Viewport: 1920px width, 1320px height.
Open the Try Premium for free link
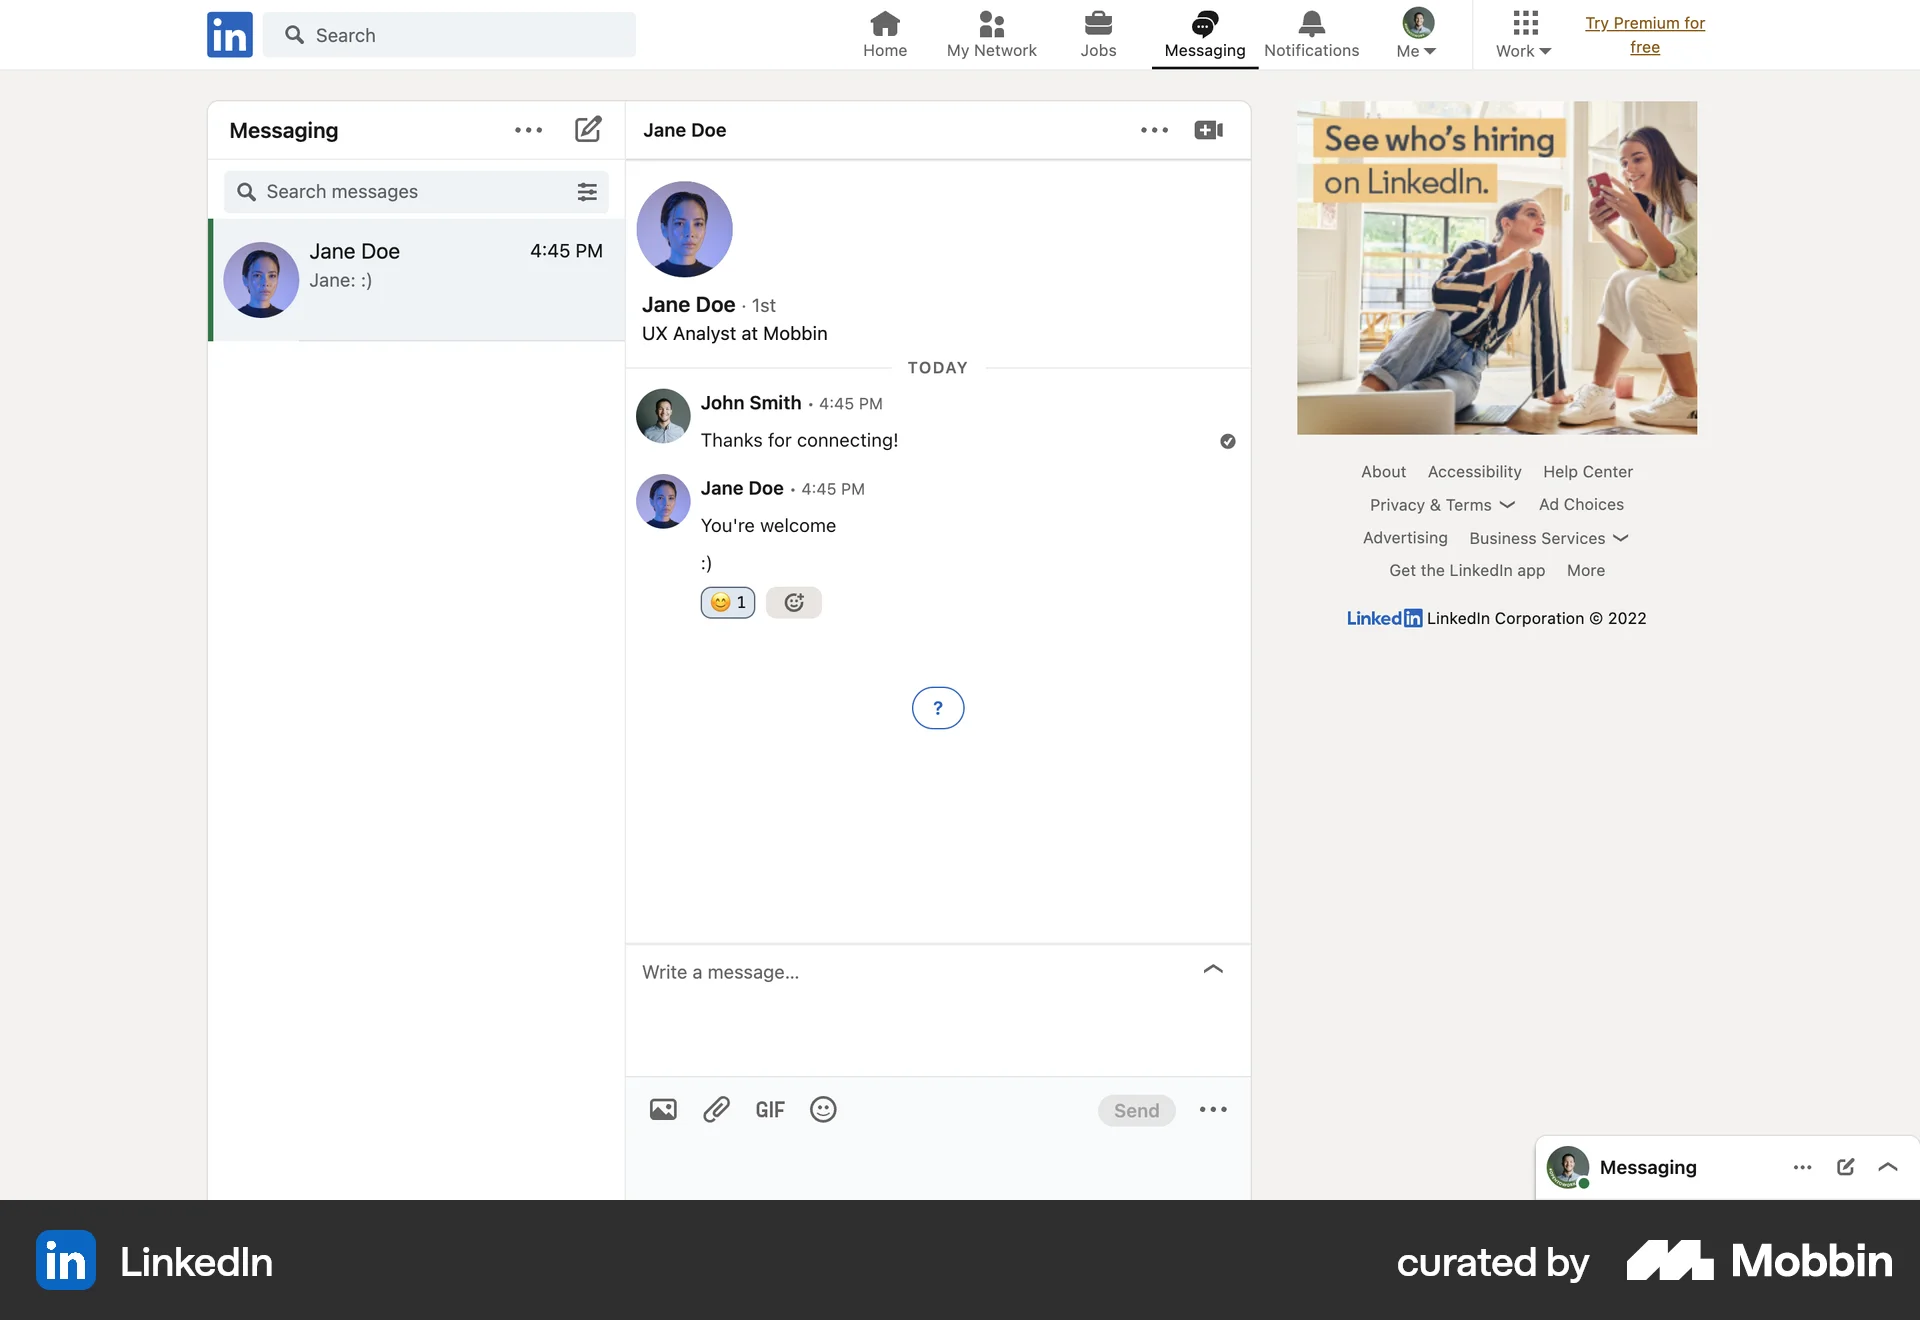tap(1646, 34)
